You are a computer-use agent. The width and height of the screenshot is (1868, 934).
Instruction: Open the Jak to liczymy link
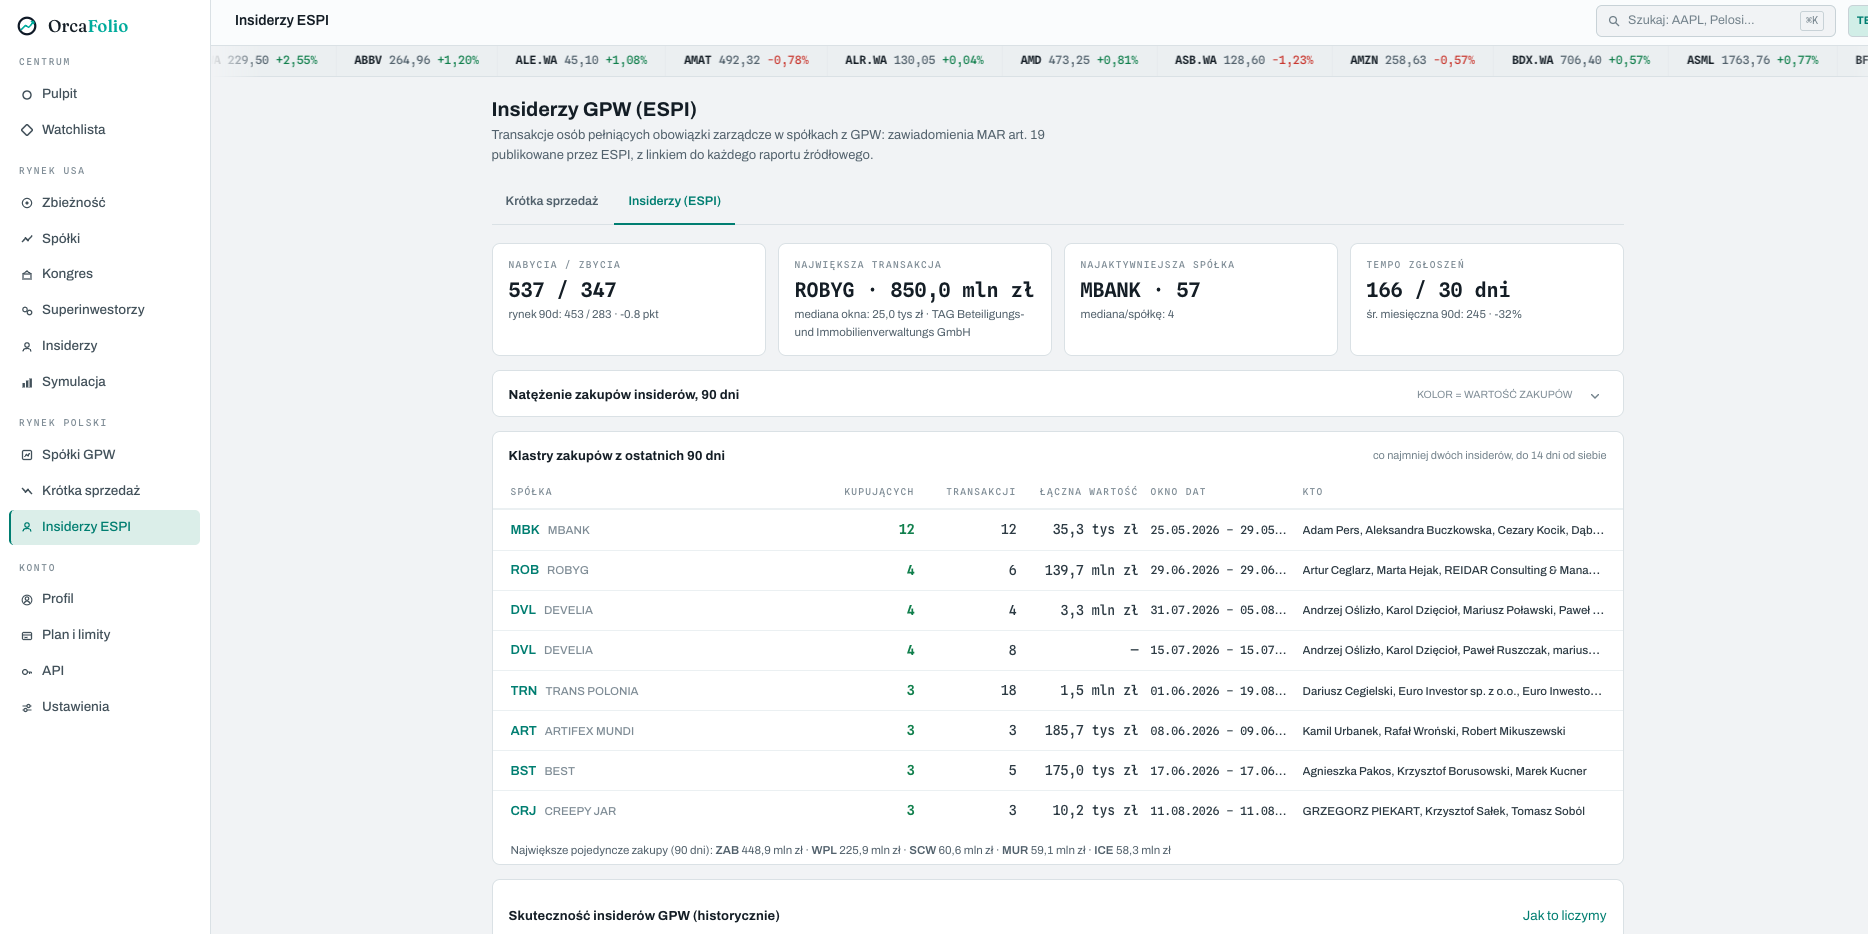1564,915
